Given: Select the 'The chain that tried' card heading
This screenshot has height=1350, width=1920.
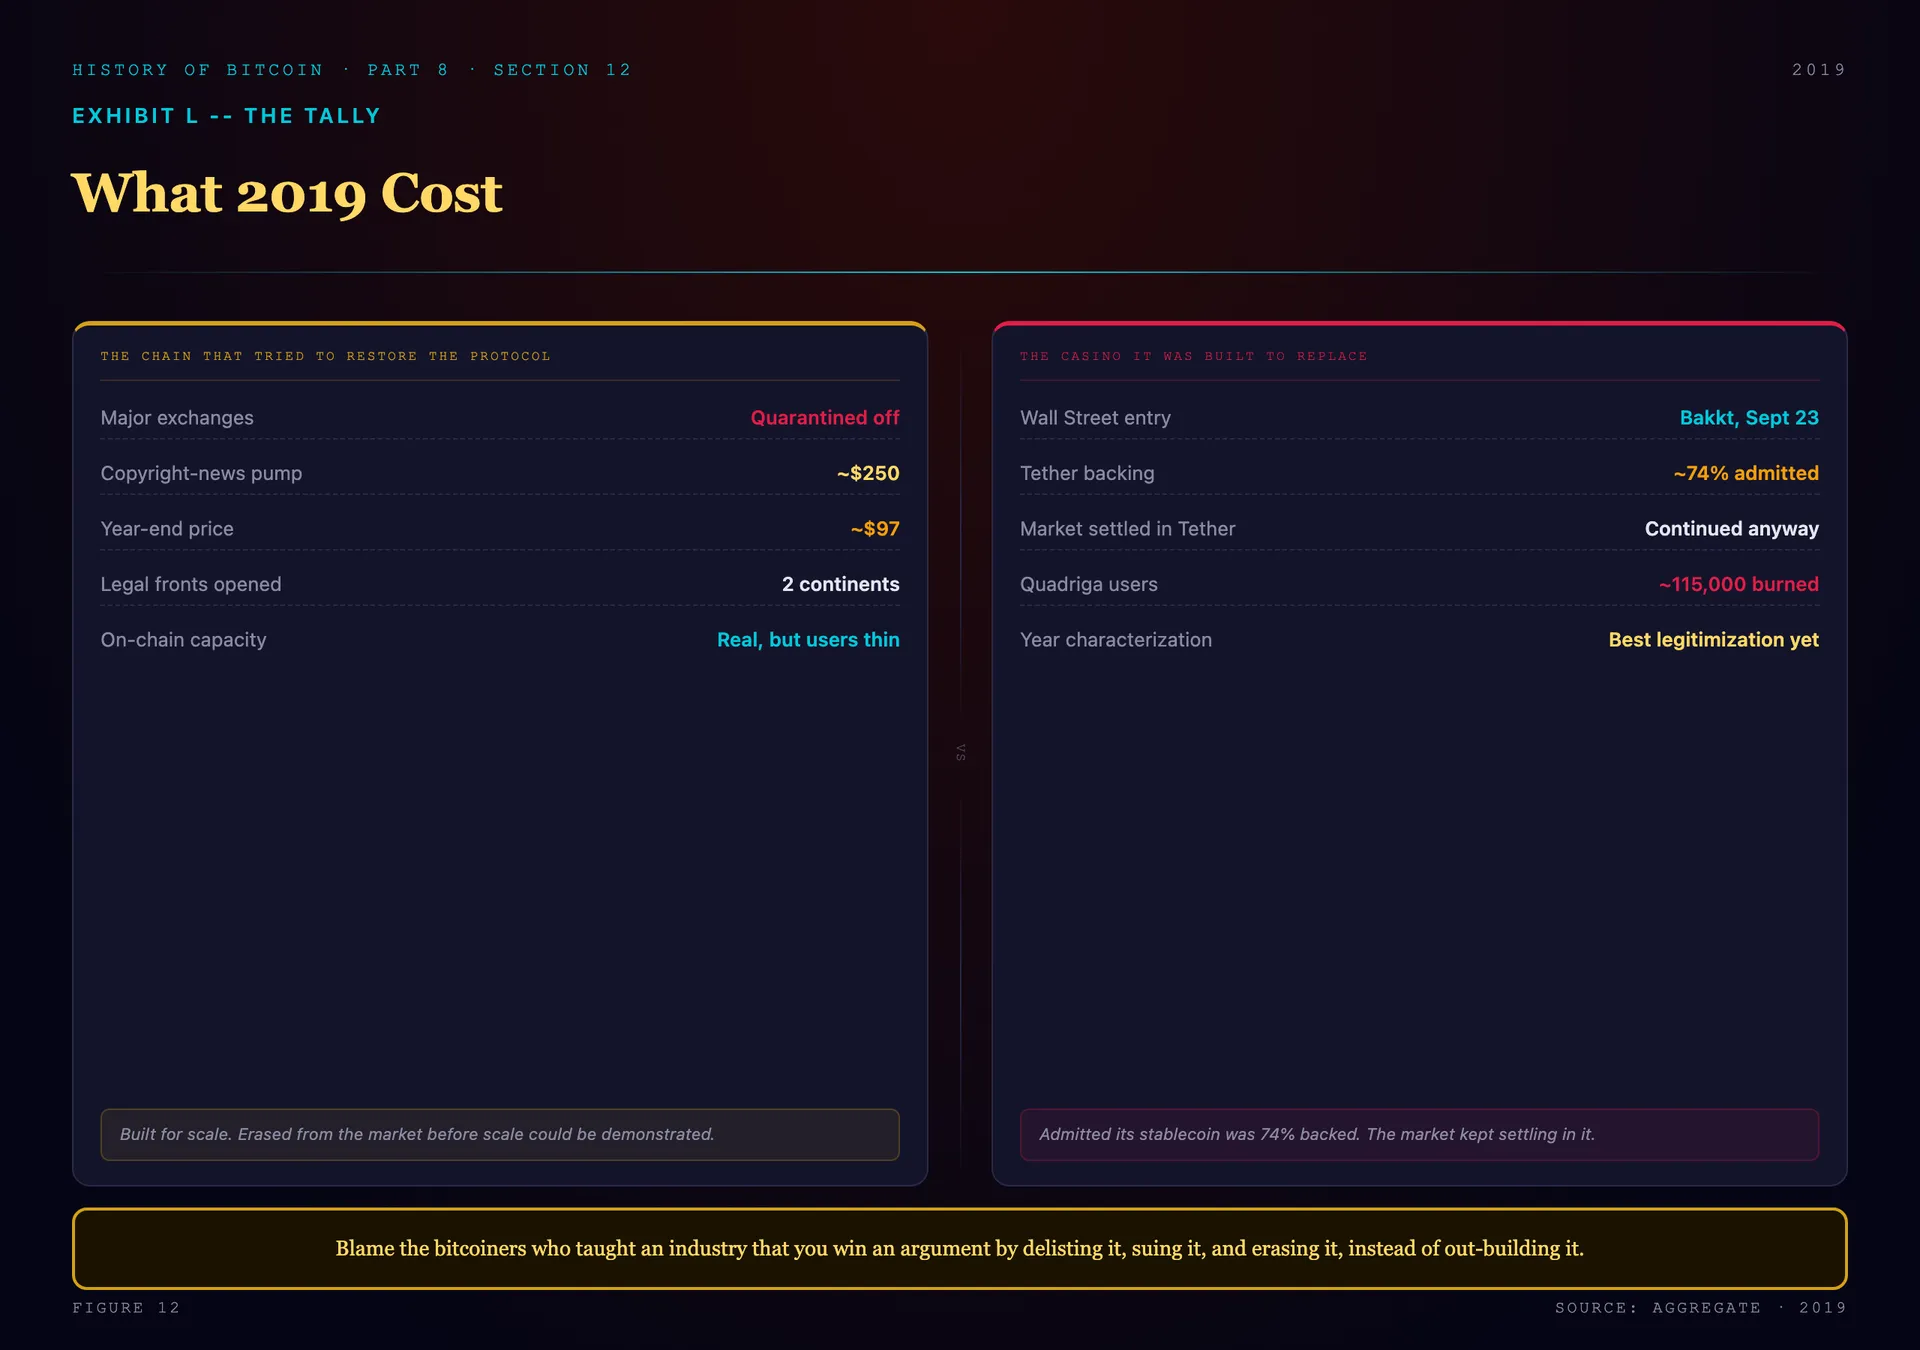Looking at the screenshot, I should tap(326, 356).
